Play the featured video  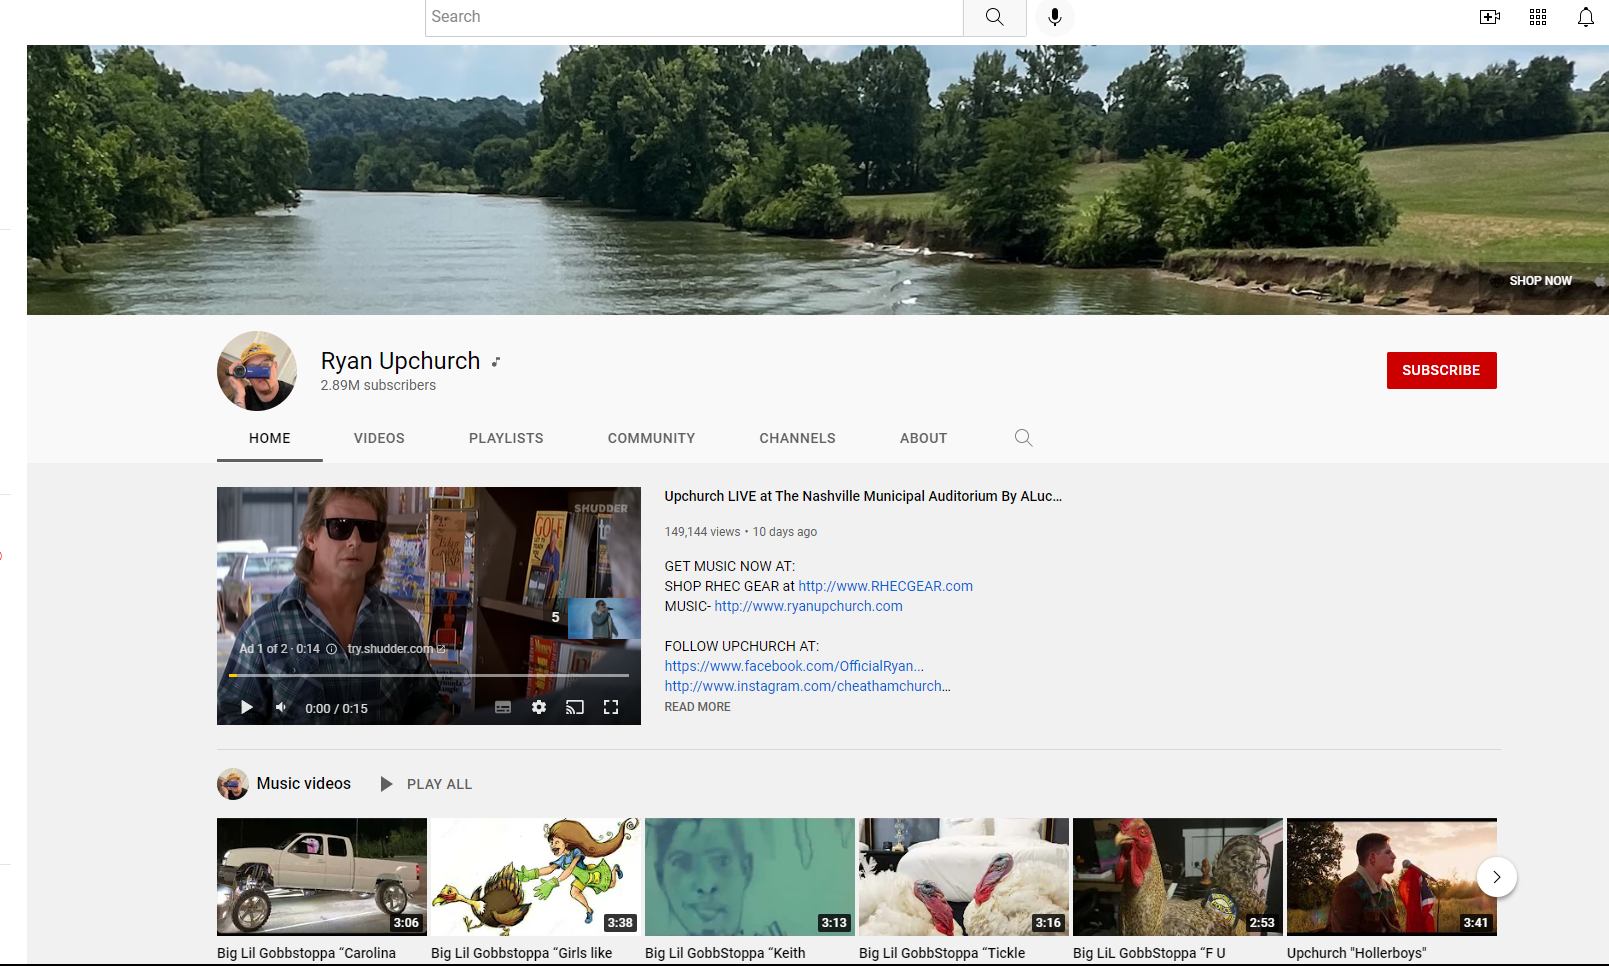coord(246,708)
